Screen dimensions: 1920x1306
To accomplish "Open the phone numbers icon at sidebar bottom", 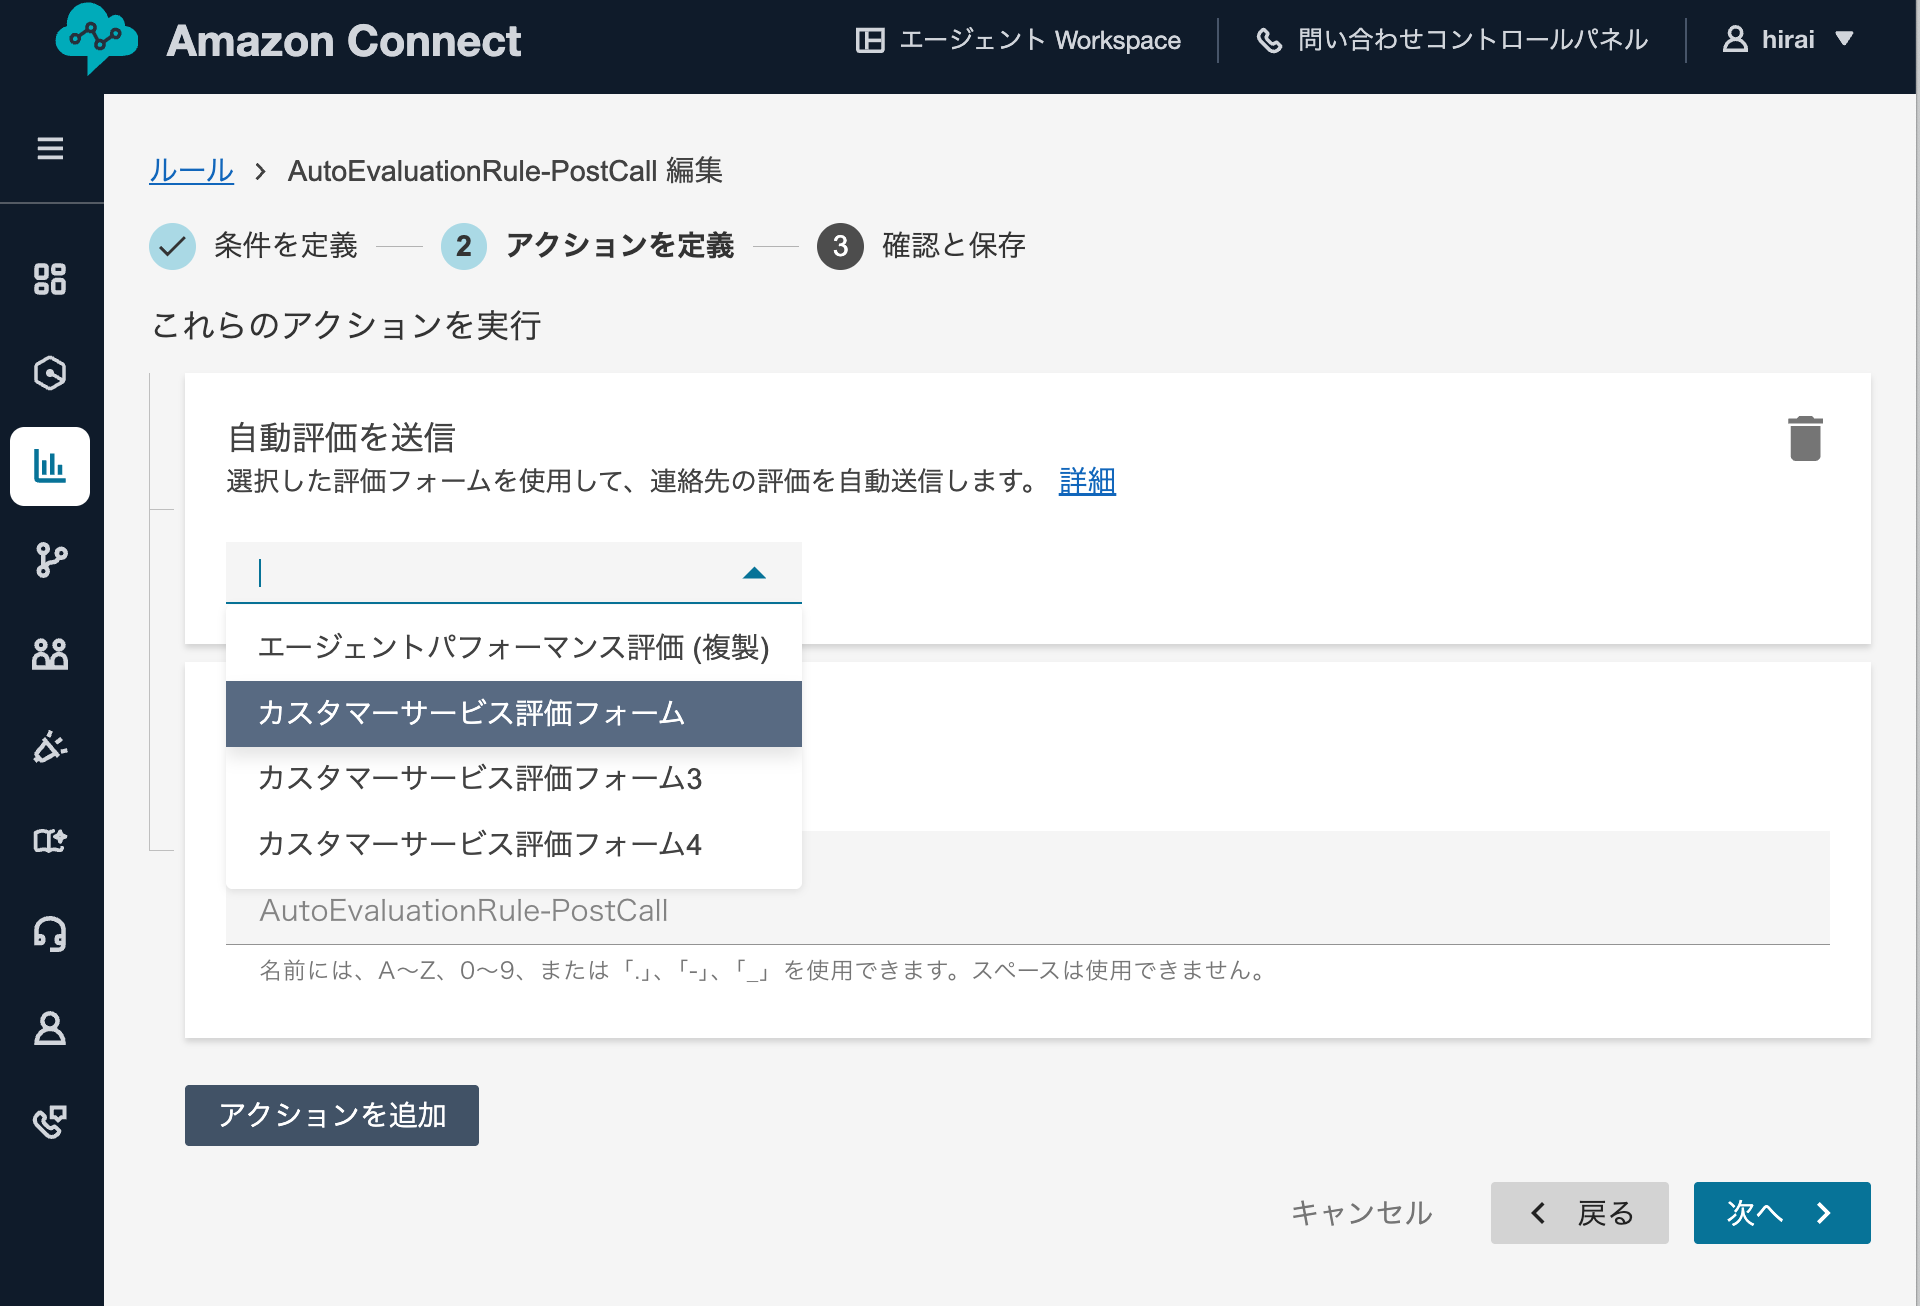I will click(x=50, y=1122).
